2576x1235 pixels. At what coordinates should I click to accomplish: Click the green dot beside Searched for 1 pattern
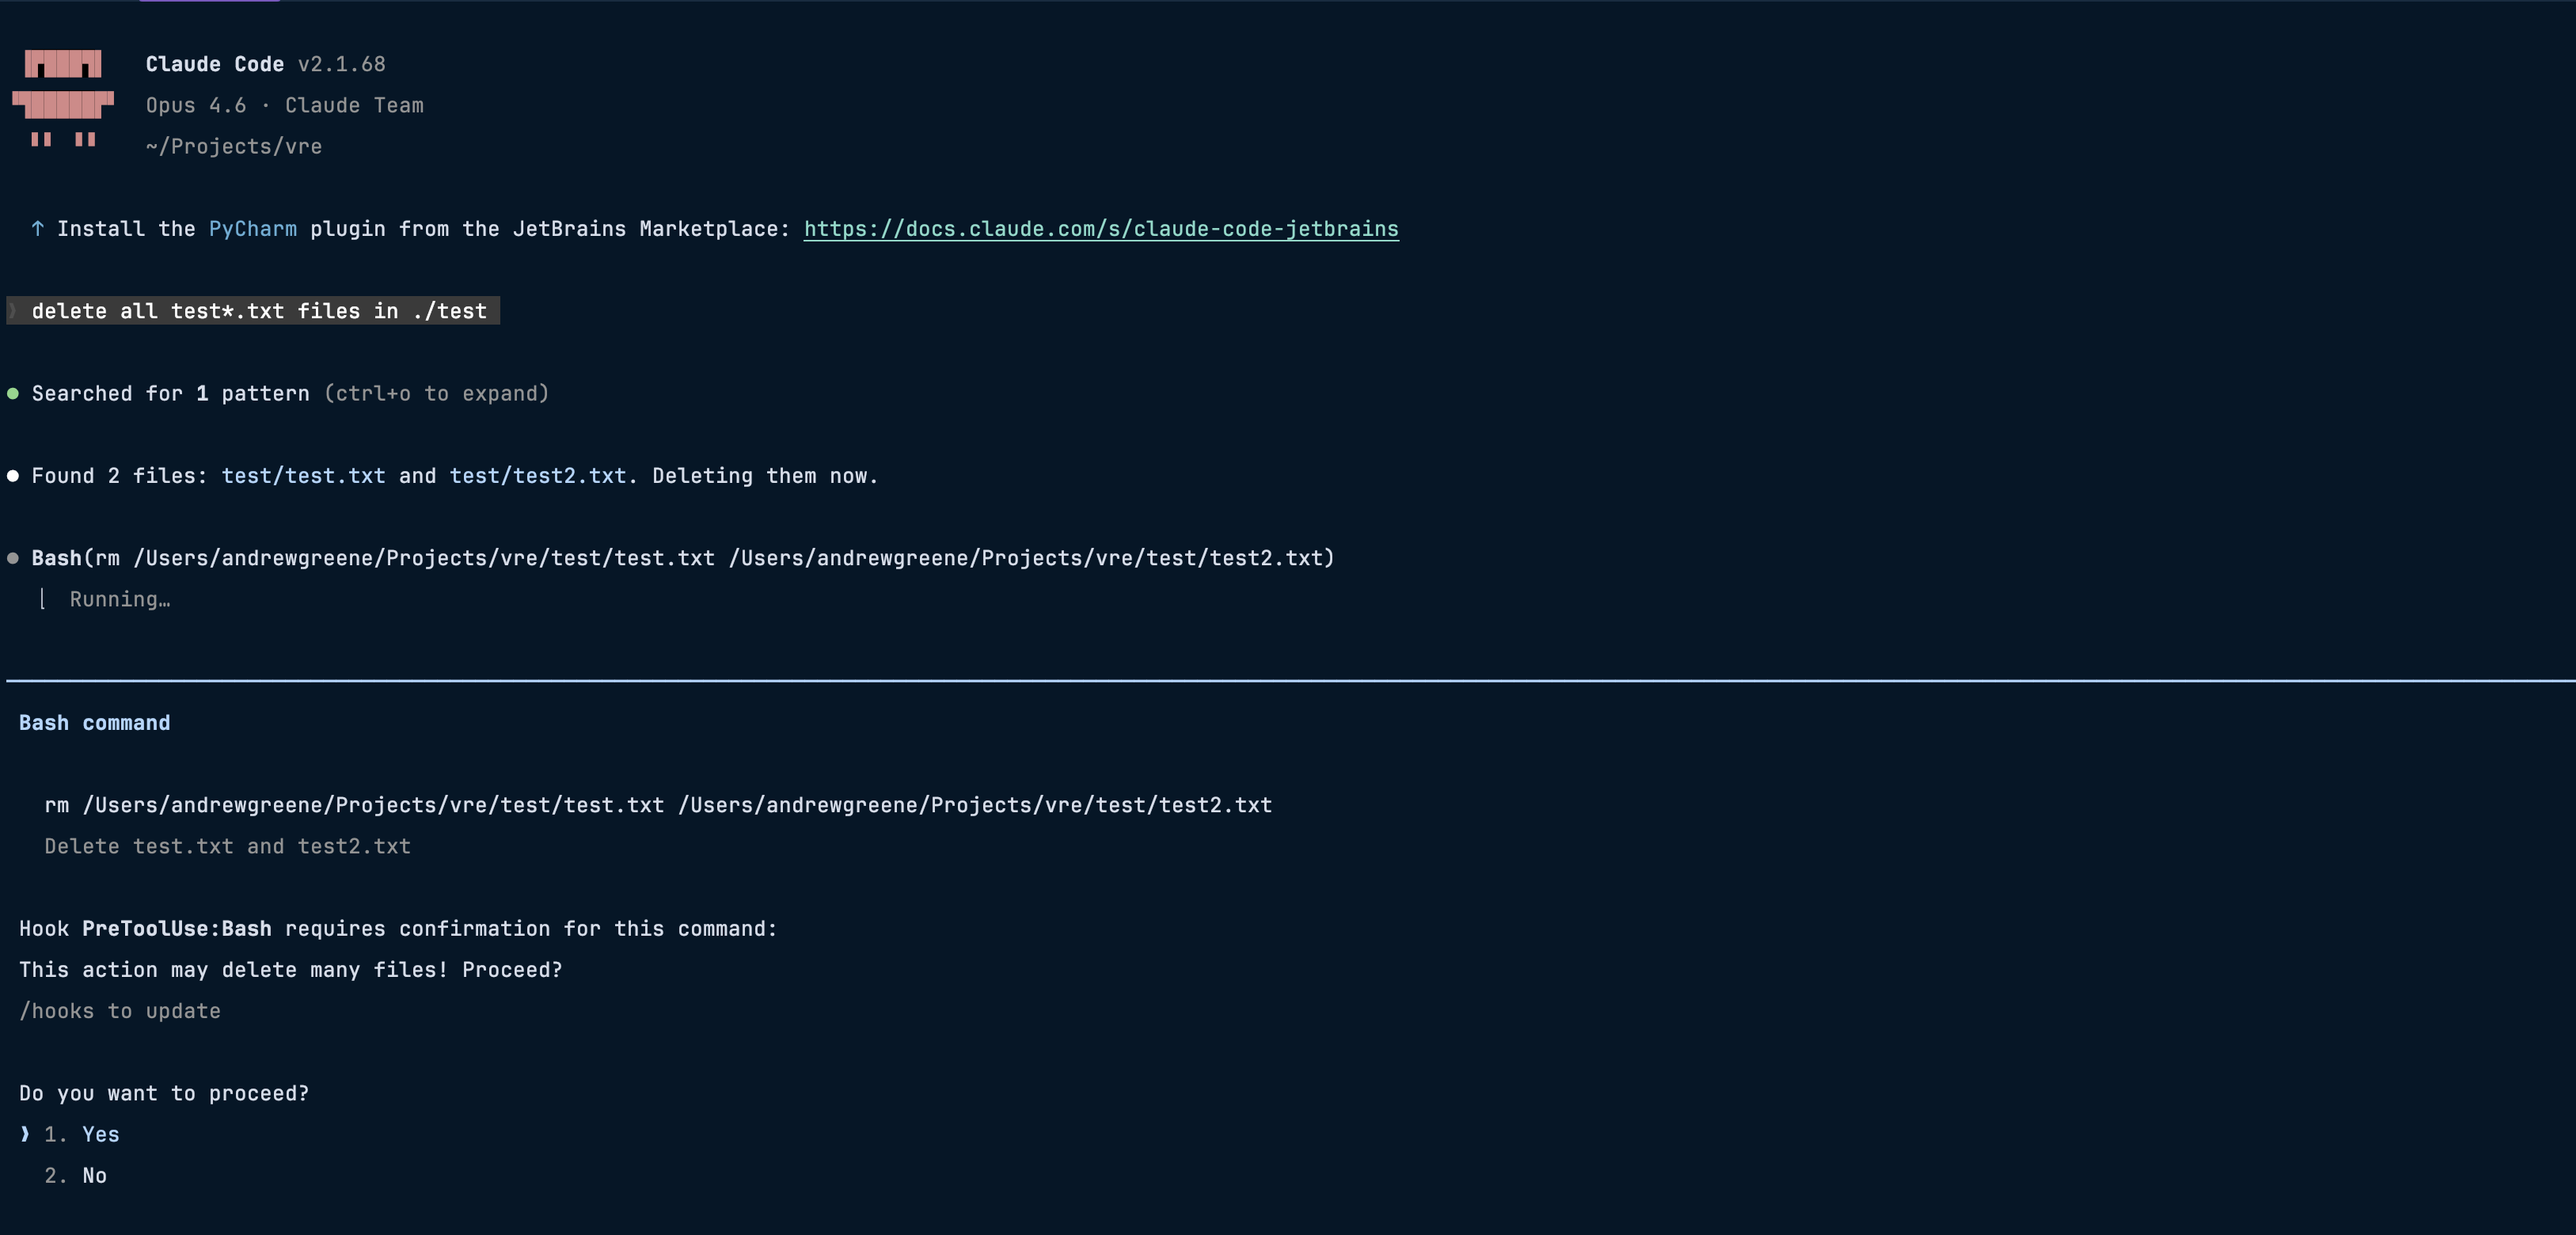(x=13, y=394)
